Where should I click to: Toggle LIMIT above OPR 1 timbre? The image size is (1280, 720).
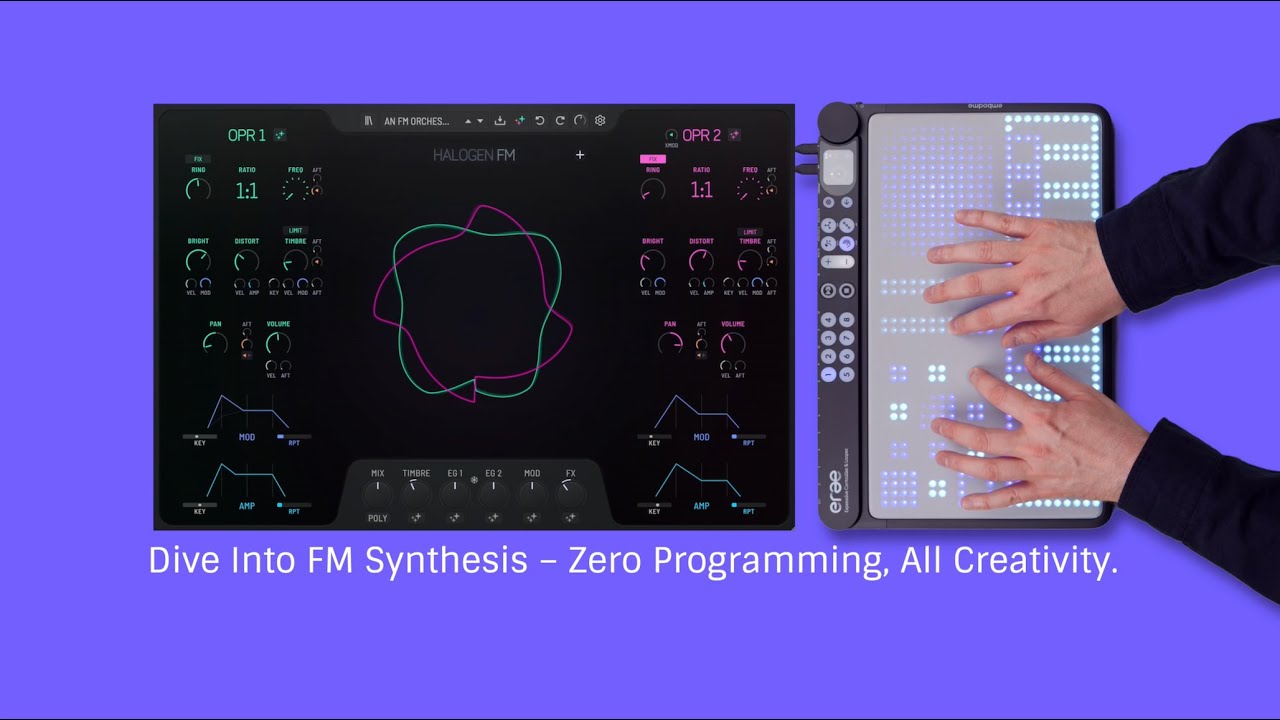tap(296, 231)
